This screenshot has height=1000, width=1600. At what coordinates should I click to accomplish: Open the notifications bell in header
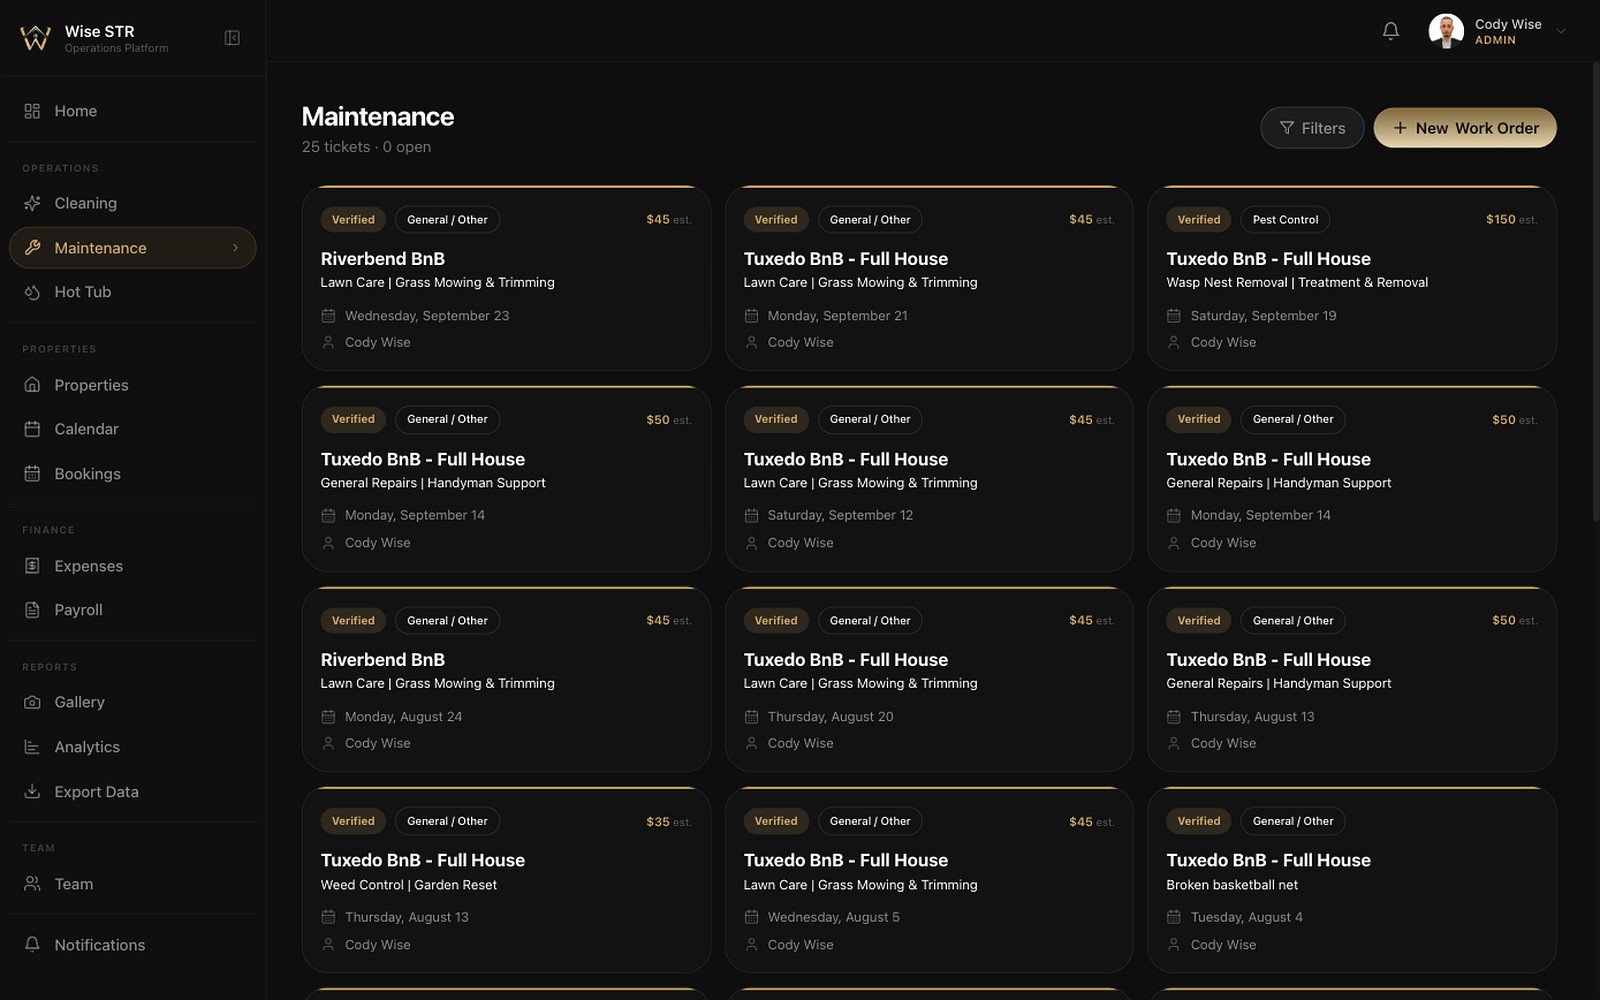1390,31
